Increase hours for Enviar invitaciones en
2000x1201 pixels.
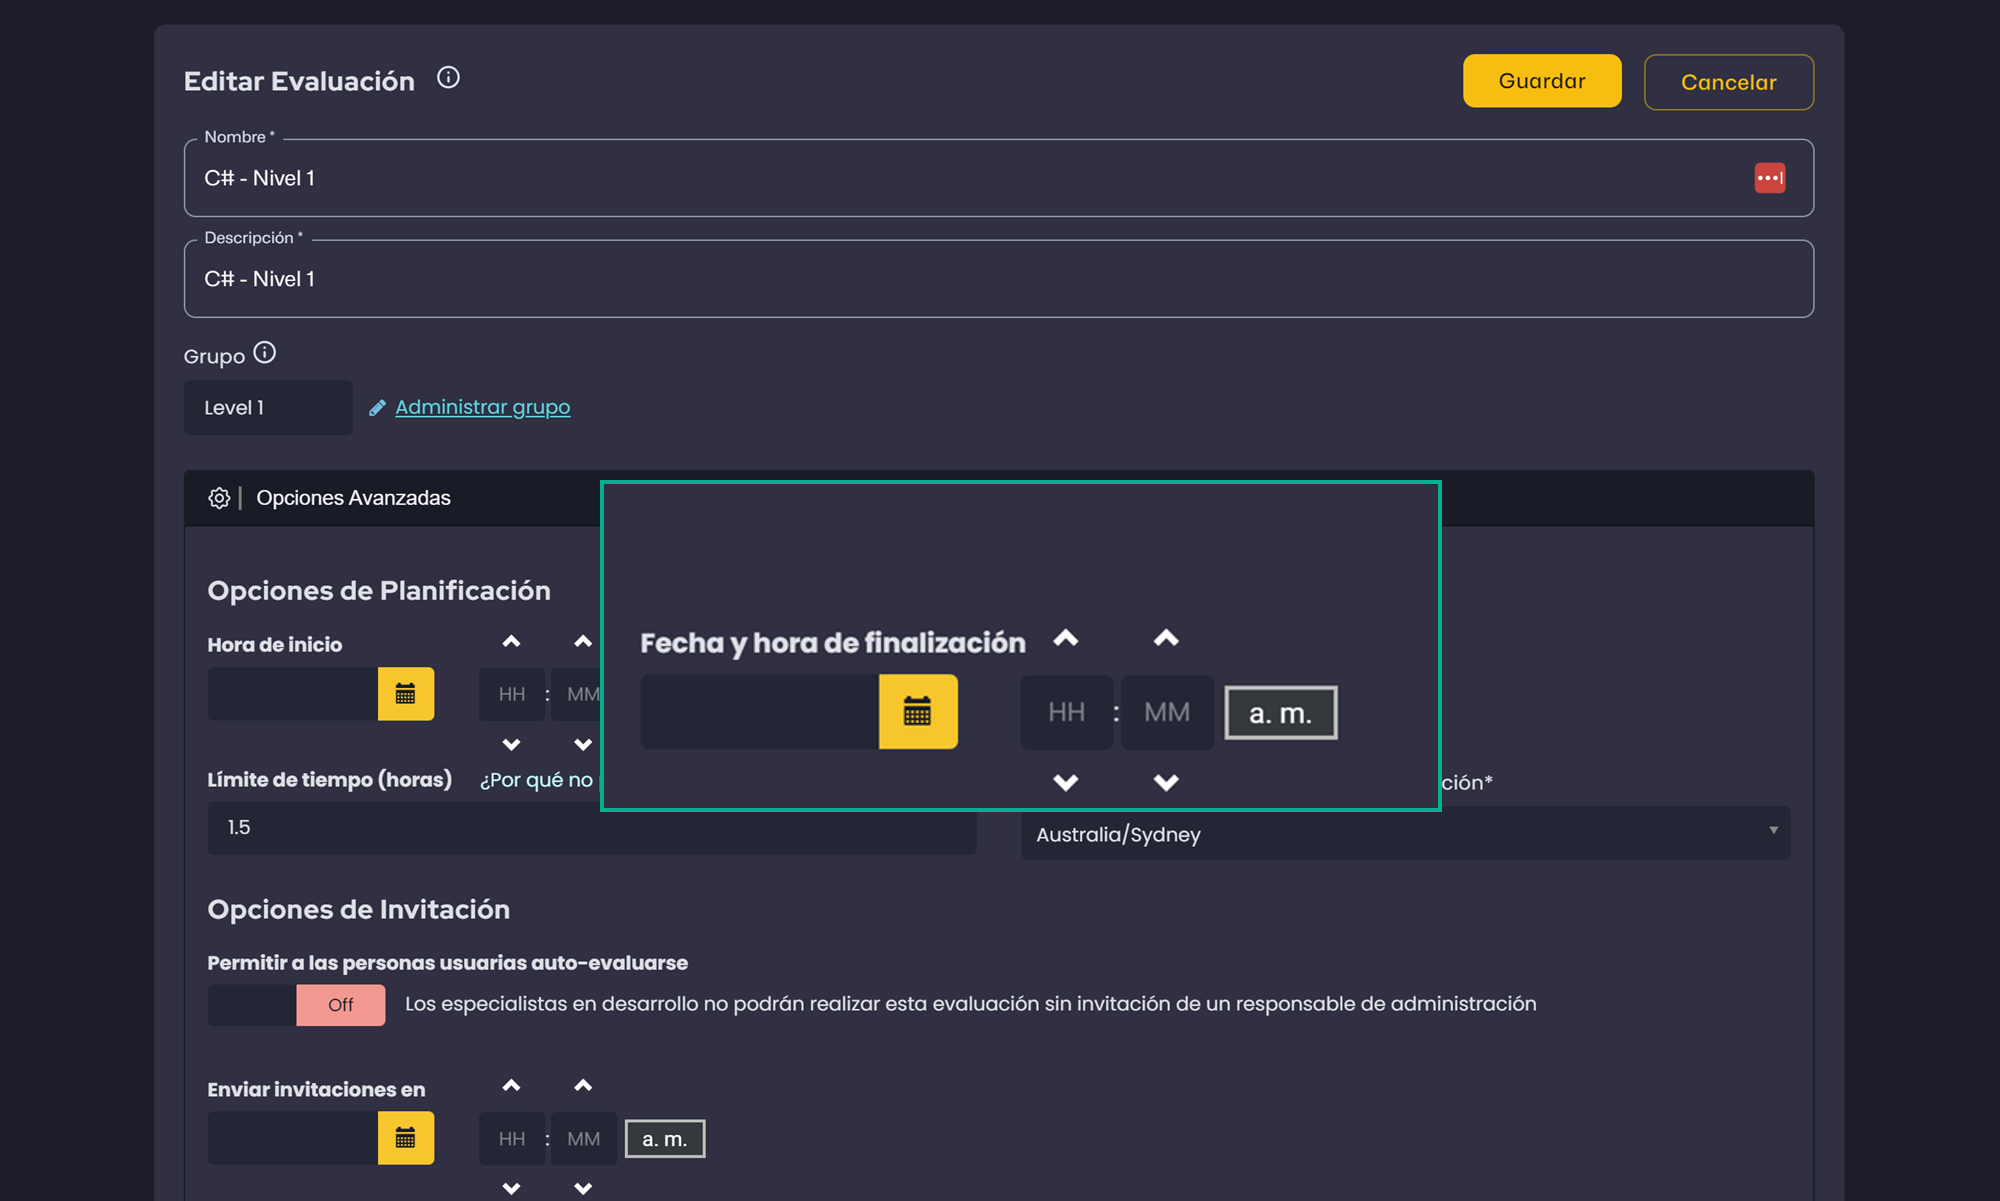point(511,1086)
